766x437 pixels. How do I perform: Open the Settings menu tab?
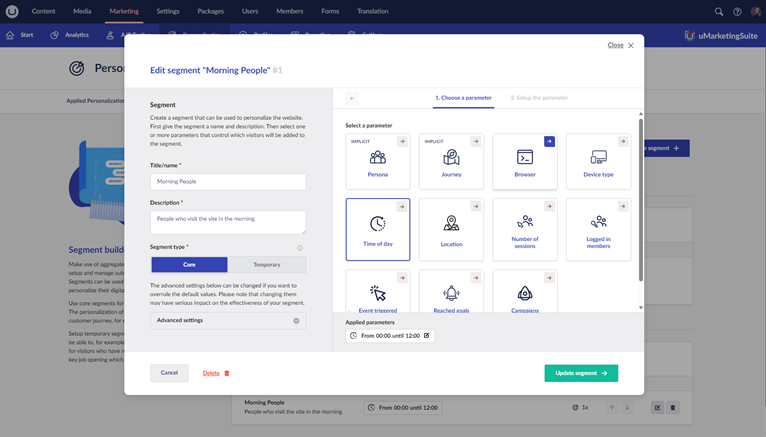click(x=168, y=11)
